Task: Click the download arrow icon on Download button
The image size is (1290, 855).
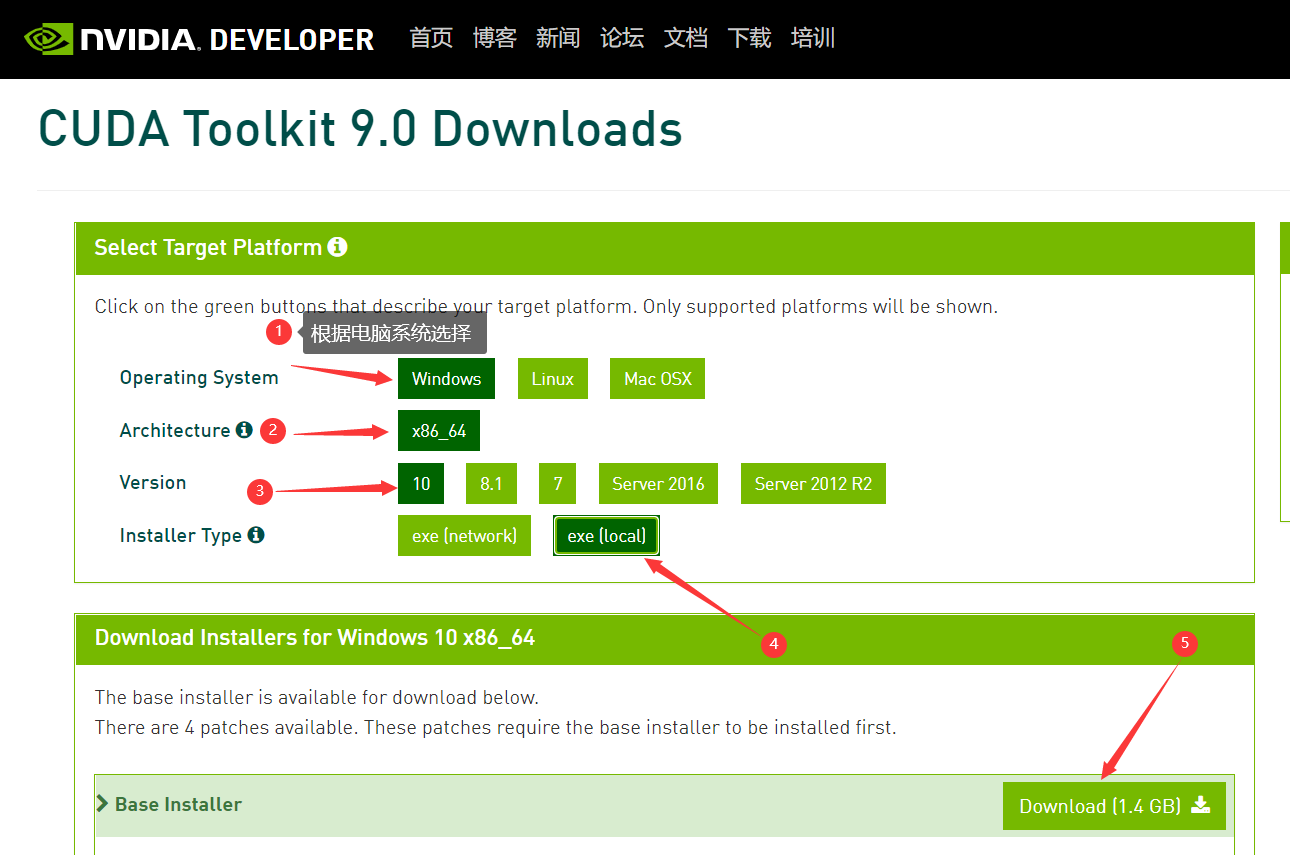Action: [x=1201, y=805]
